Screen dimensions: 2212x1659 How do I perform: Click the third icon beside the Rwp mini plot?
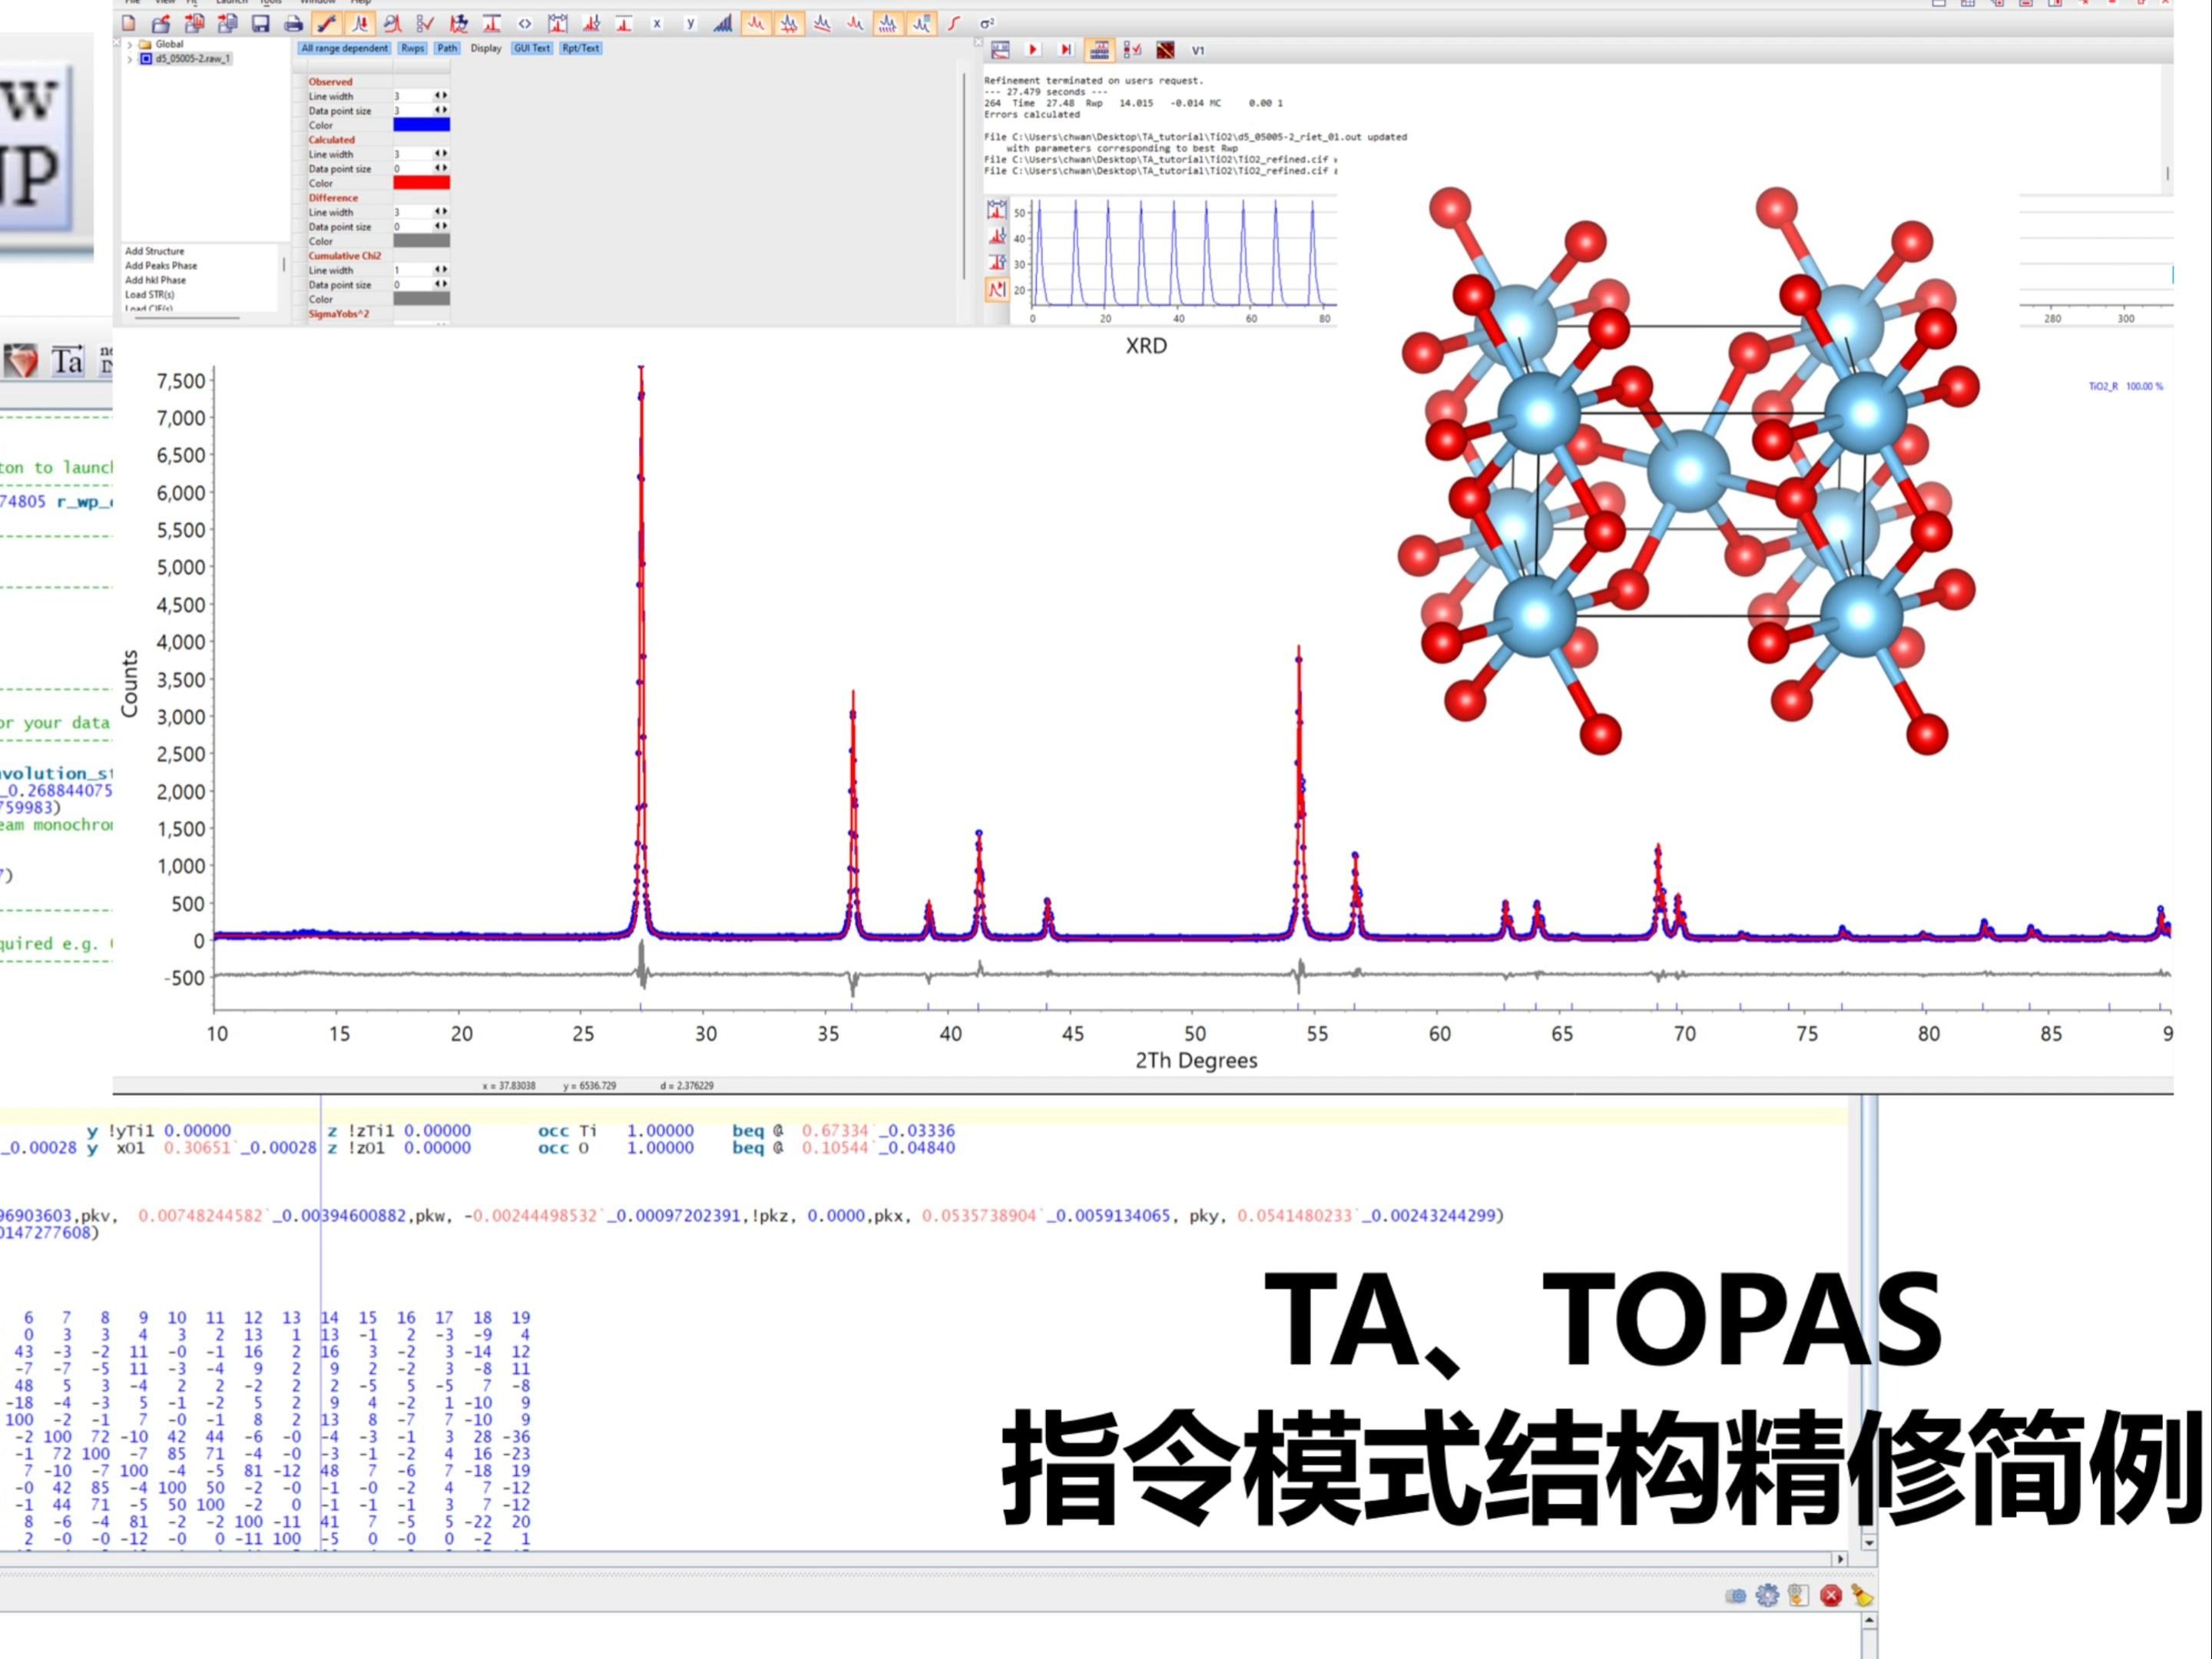point(997,262)
